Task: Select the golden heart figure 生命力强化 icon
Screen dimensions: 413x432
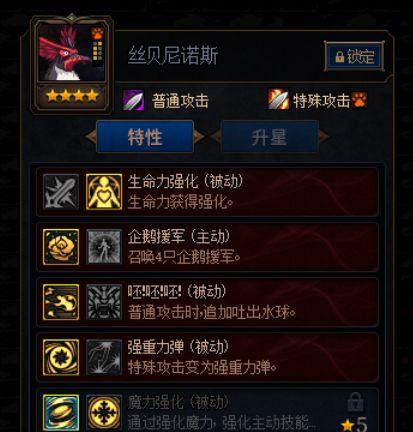Action: click(104, 192)
